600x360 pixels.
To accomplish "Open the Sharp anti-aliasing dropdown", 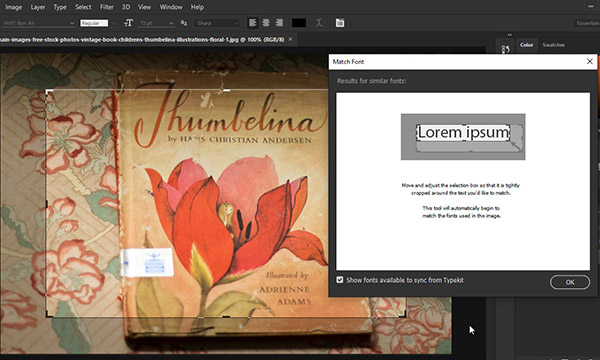I will coord(217,23).
